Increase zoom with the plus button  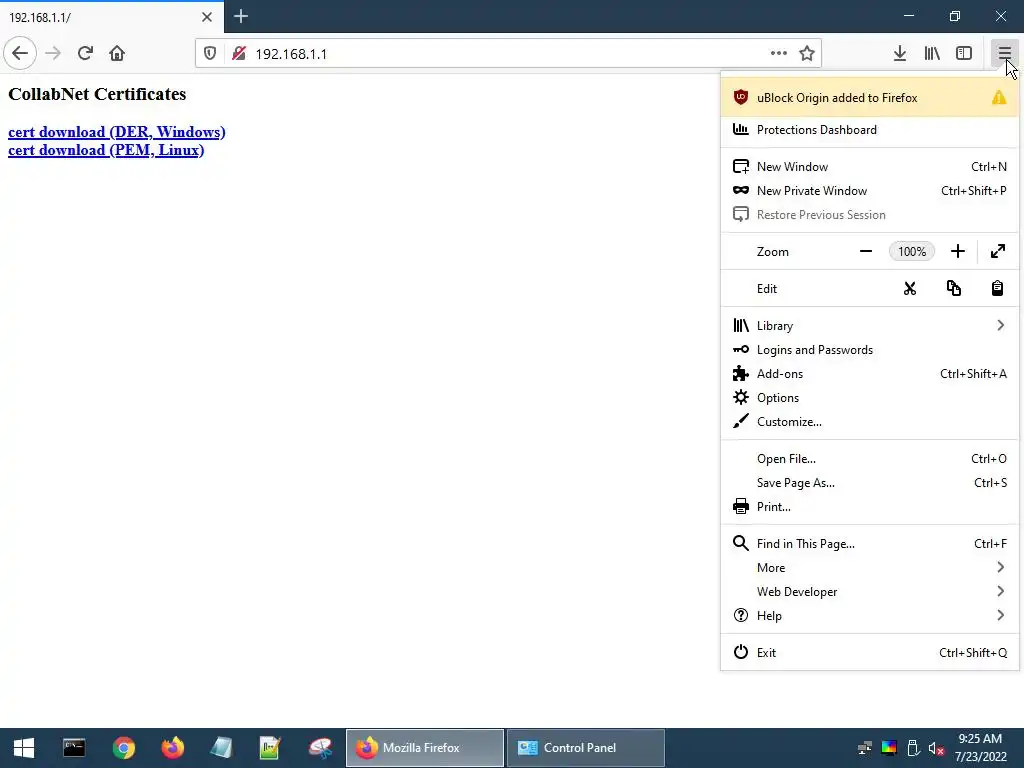pyautogui.click(x=957, y=251)
